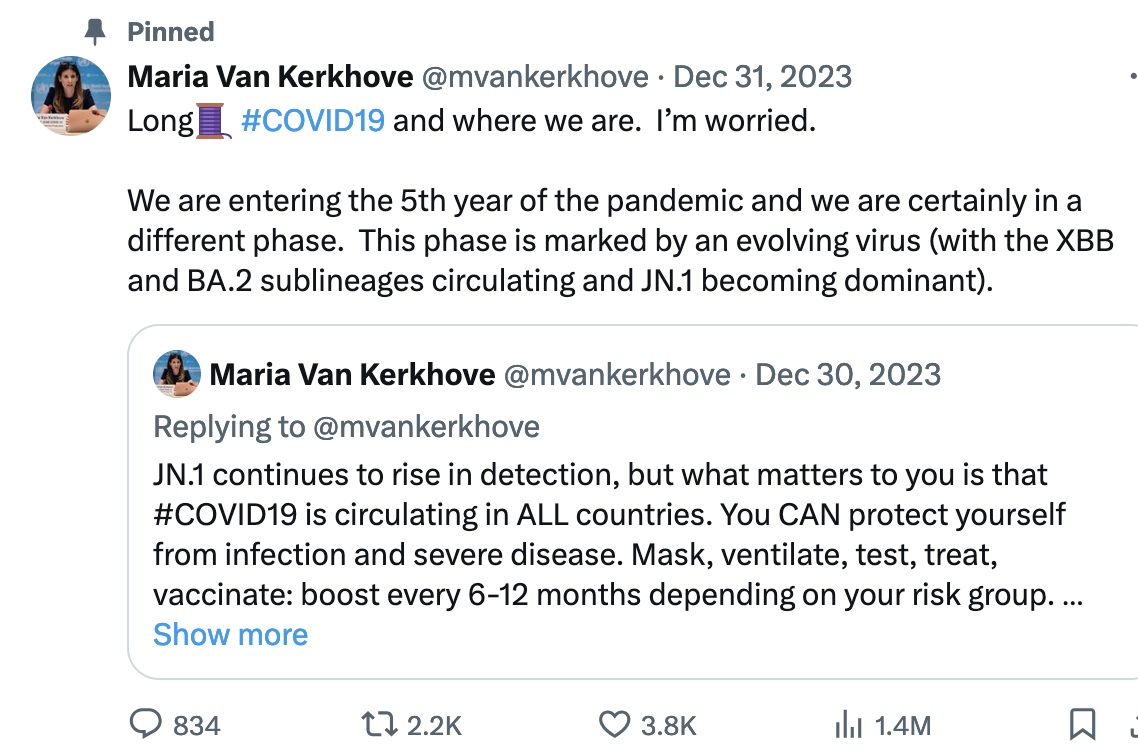Click the Pinned label text
This screenshot has width=1138, height=756.
pyautogui.click(x=171, y=32)
